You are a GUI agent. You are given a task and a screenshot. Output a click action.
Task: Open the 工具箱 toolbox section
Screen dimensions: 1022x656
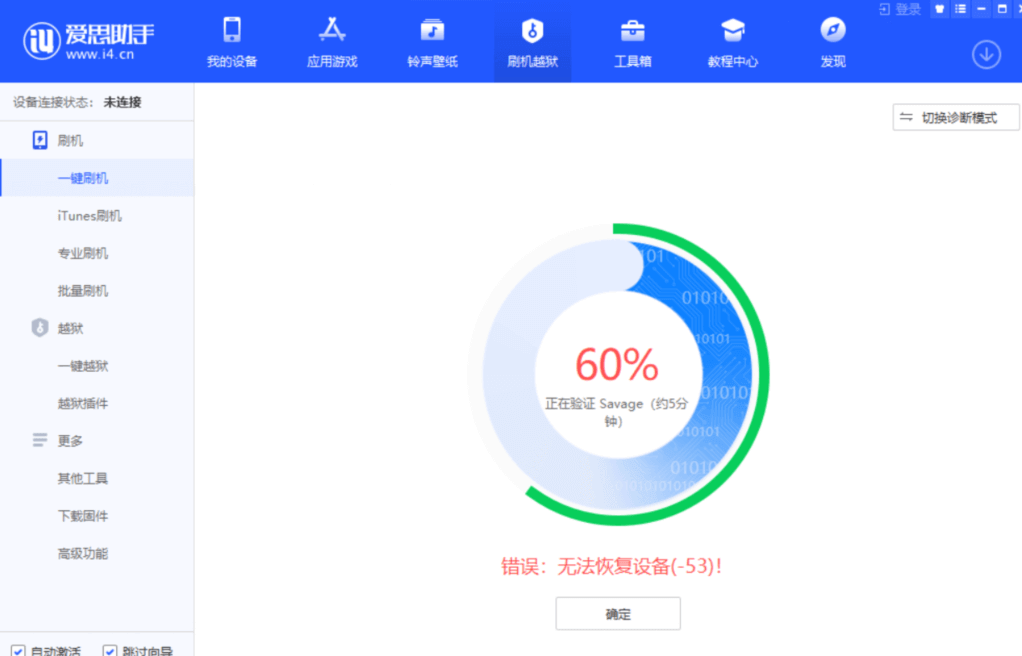click(632, 42)
